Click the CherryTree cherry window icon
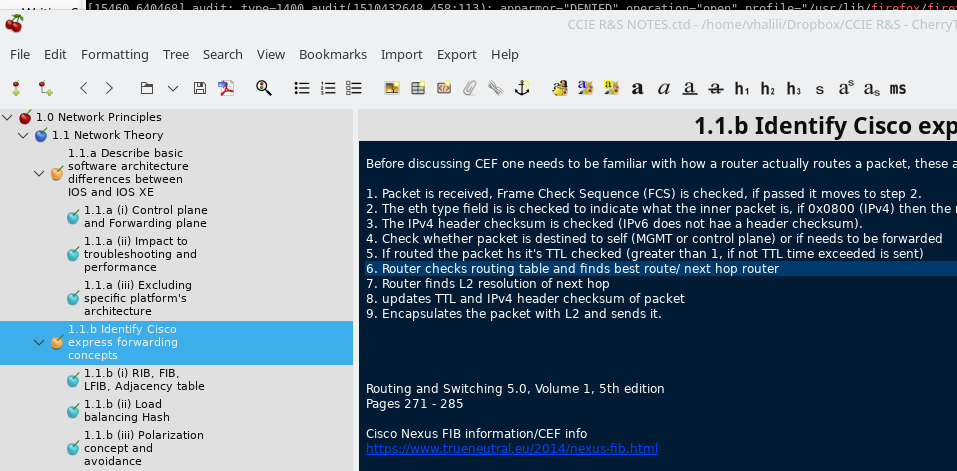This screenshot has height=471, width=957. point(13,24)
